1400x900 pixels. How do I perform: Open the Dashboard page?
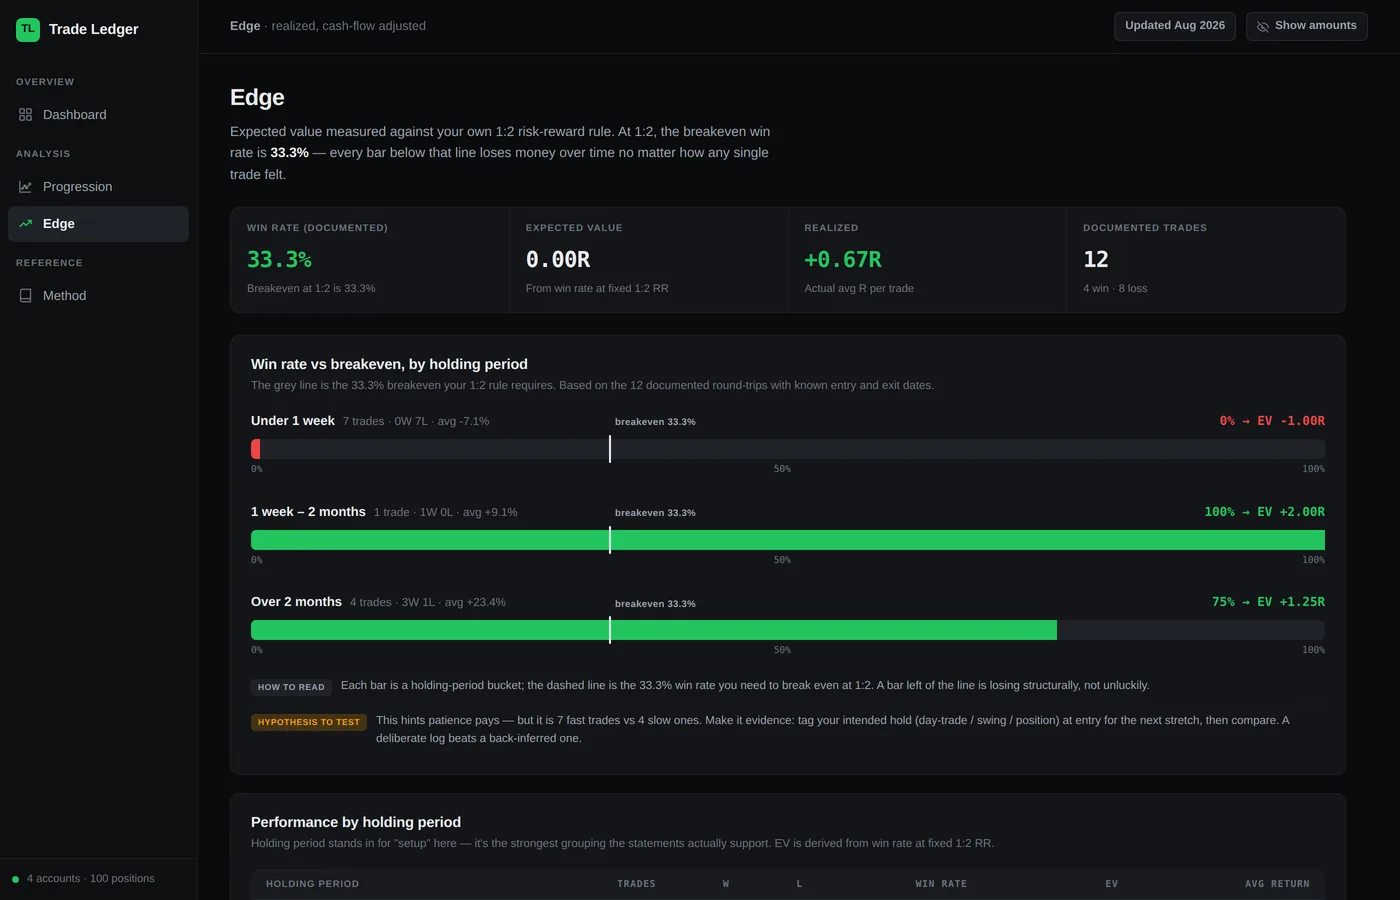(x=98, y=115)
